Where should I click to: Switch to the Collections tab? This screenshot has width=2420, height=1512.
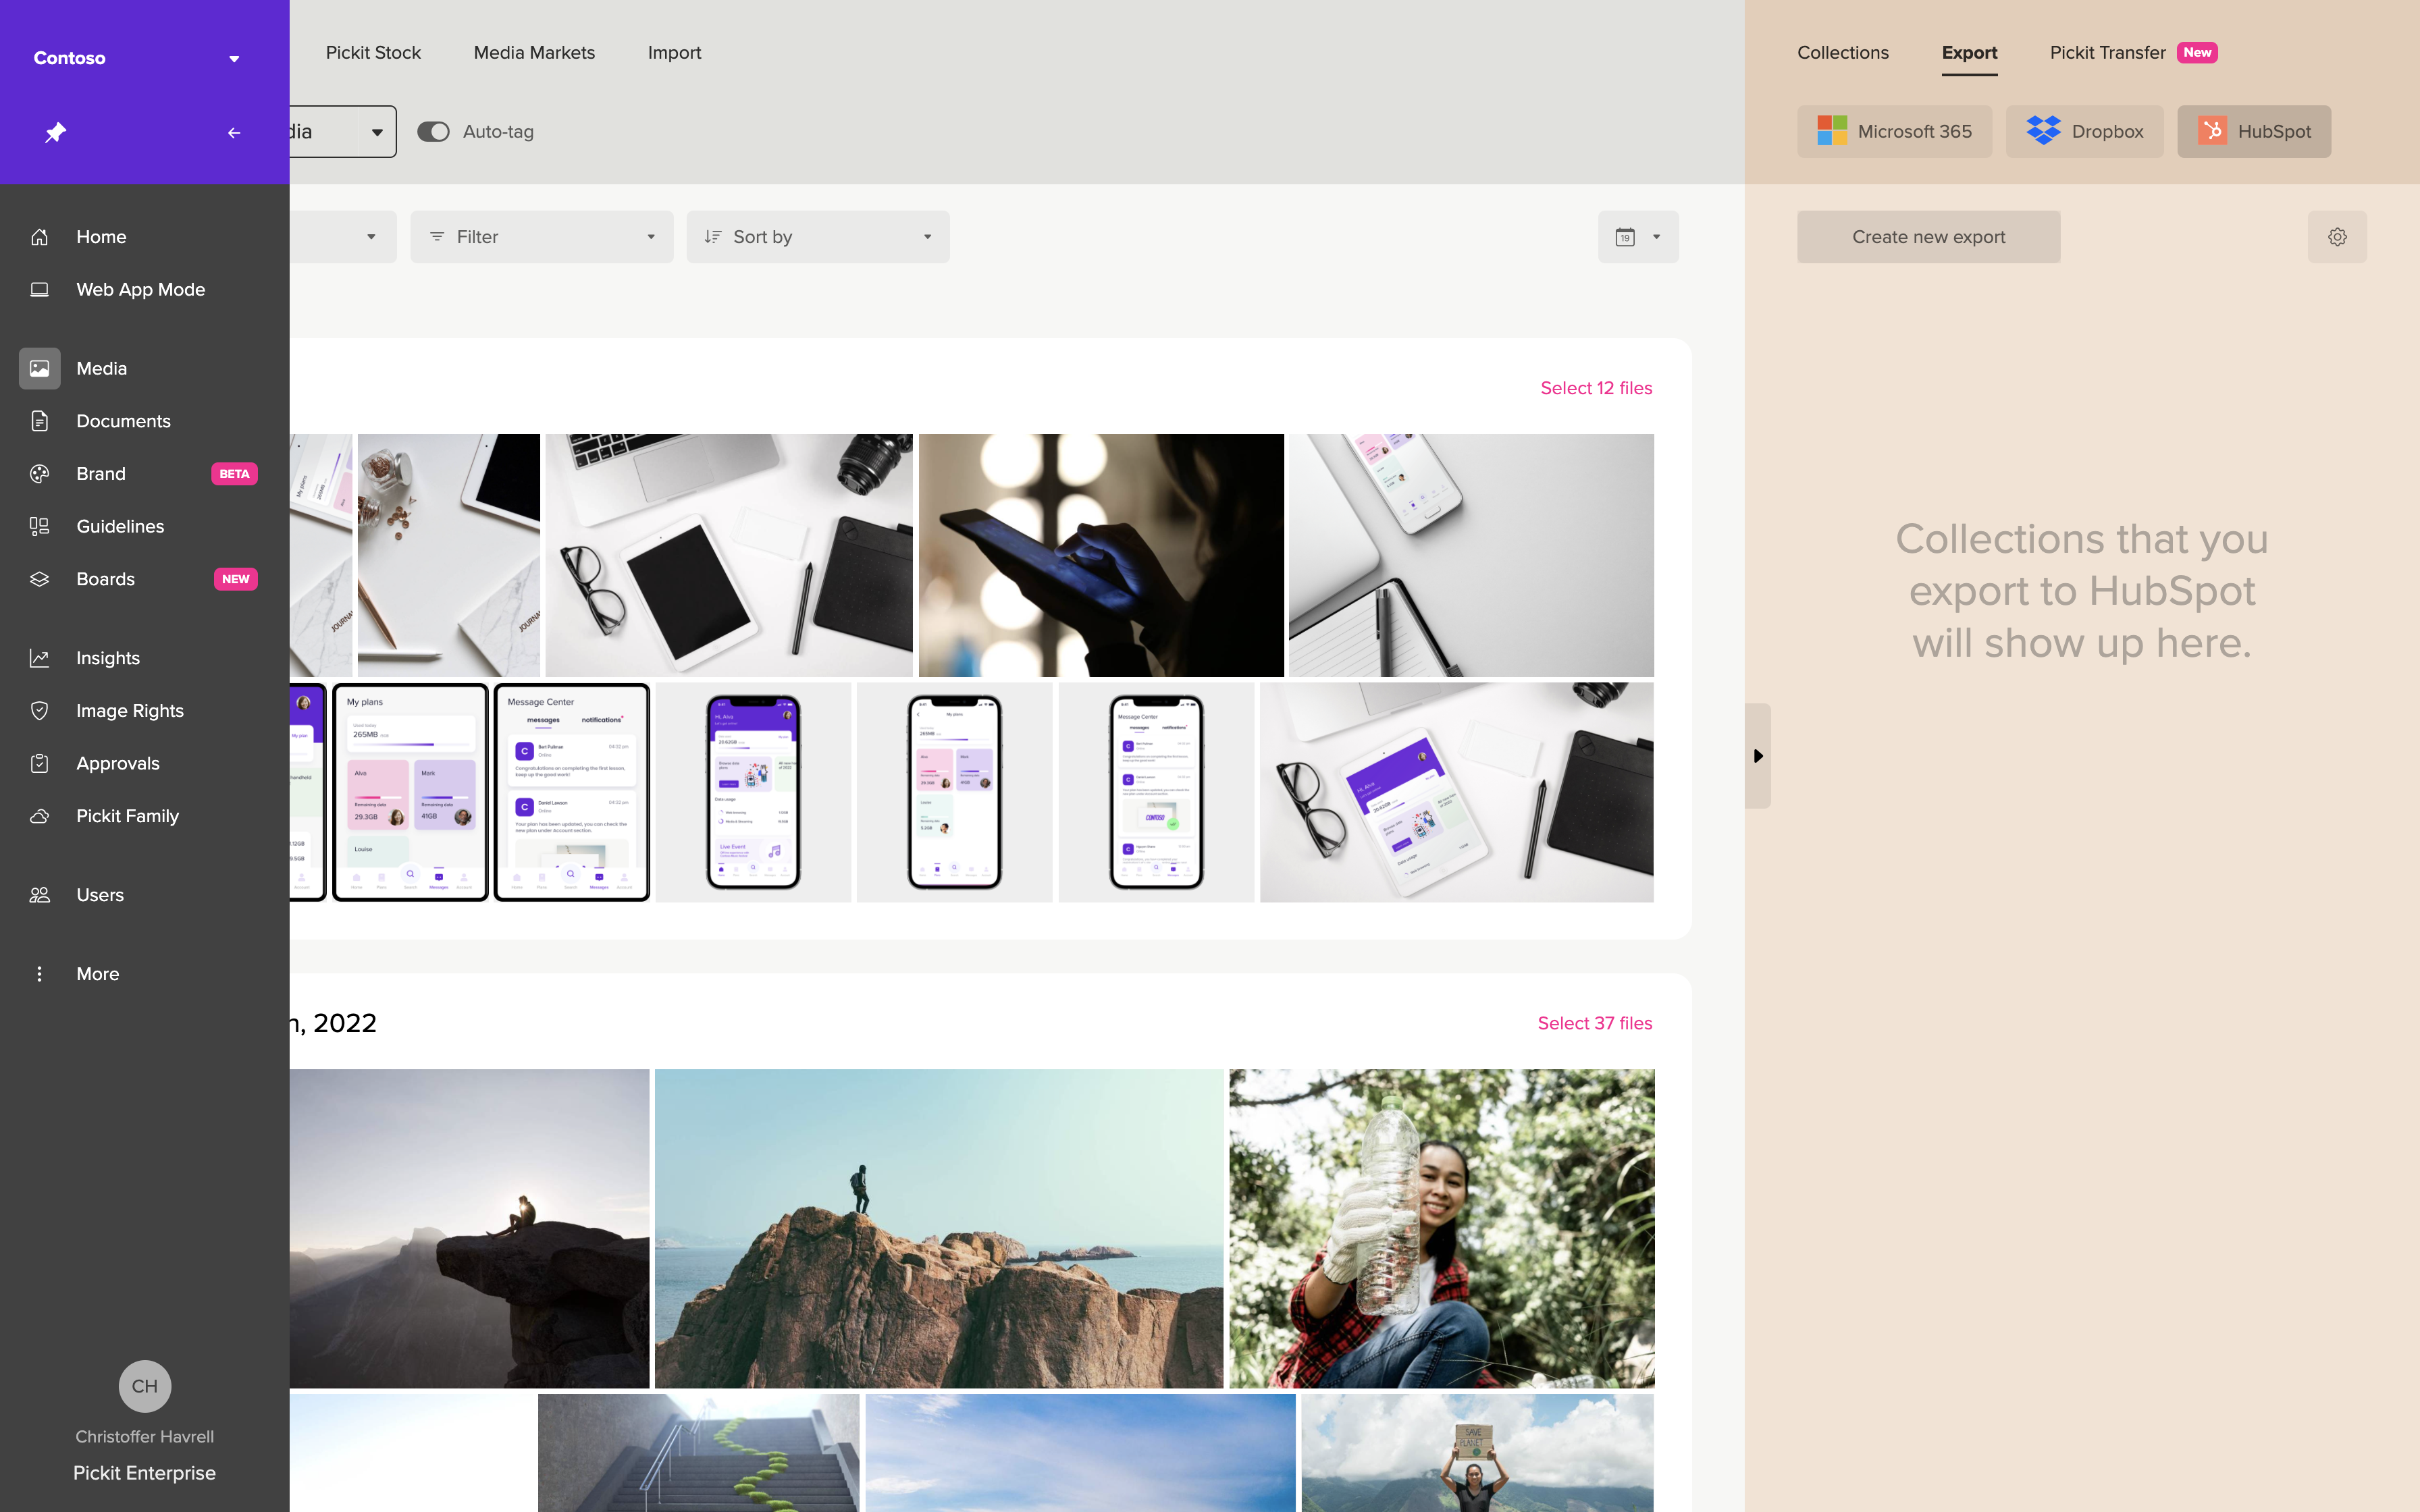click(x=1842, y=53)
